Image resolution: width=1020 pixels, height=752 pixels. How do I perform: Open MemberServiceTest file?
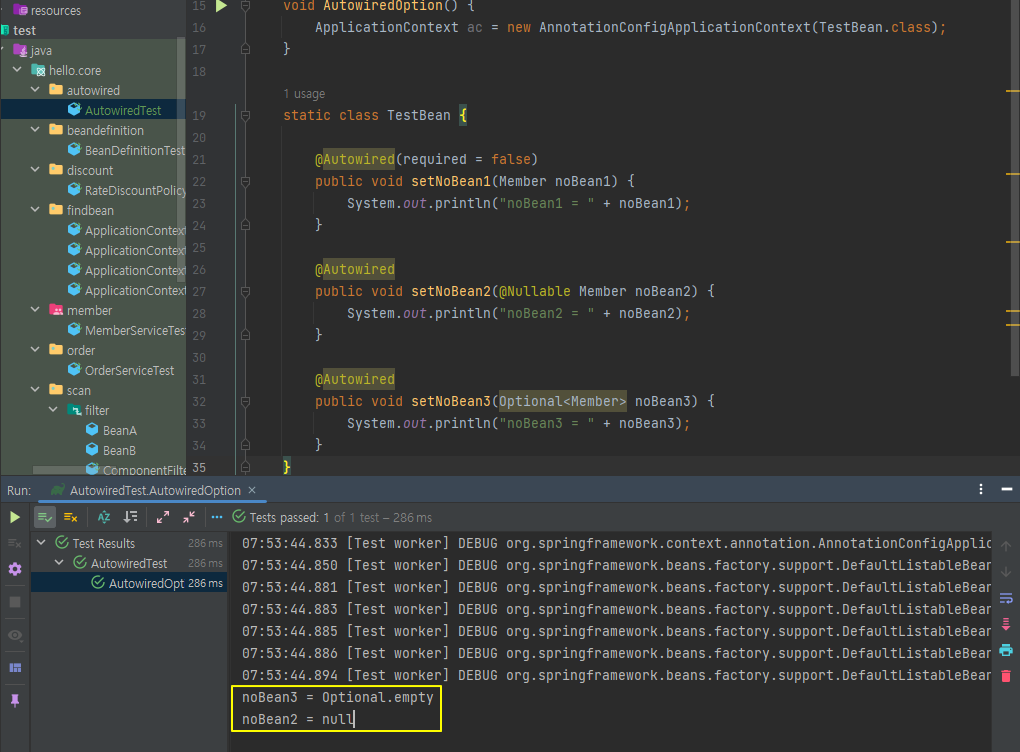[x=127, y=330]
